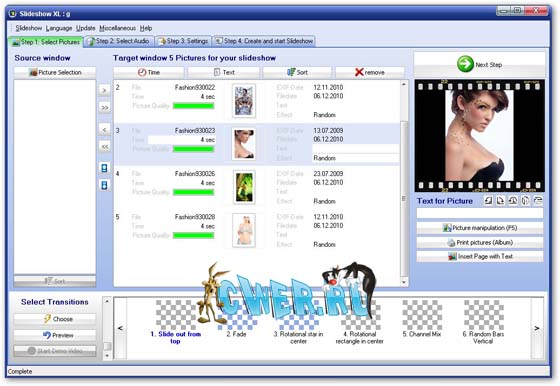The width and height of the screenshot is (560, 386).
Task: Click first rotate icon beside Text for Picture
Action: [488, 201]
